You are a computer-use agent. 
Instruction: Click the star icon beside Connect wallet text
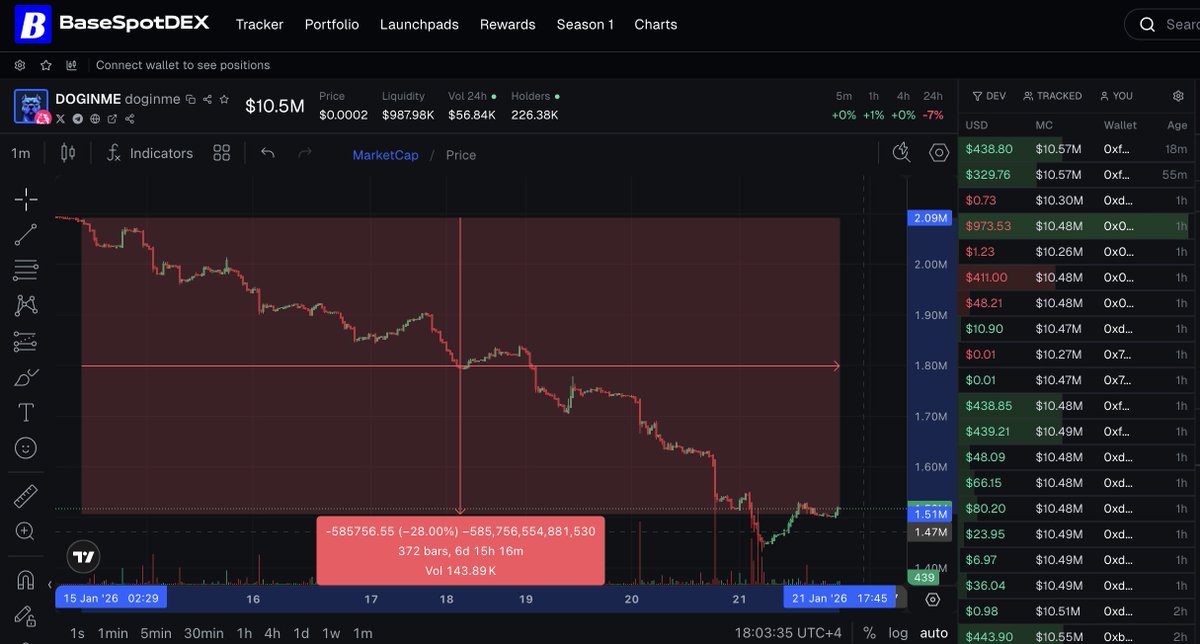pos(46,65)
